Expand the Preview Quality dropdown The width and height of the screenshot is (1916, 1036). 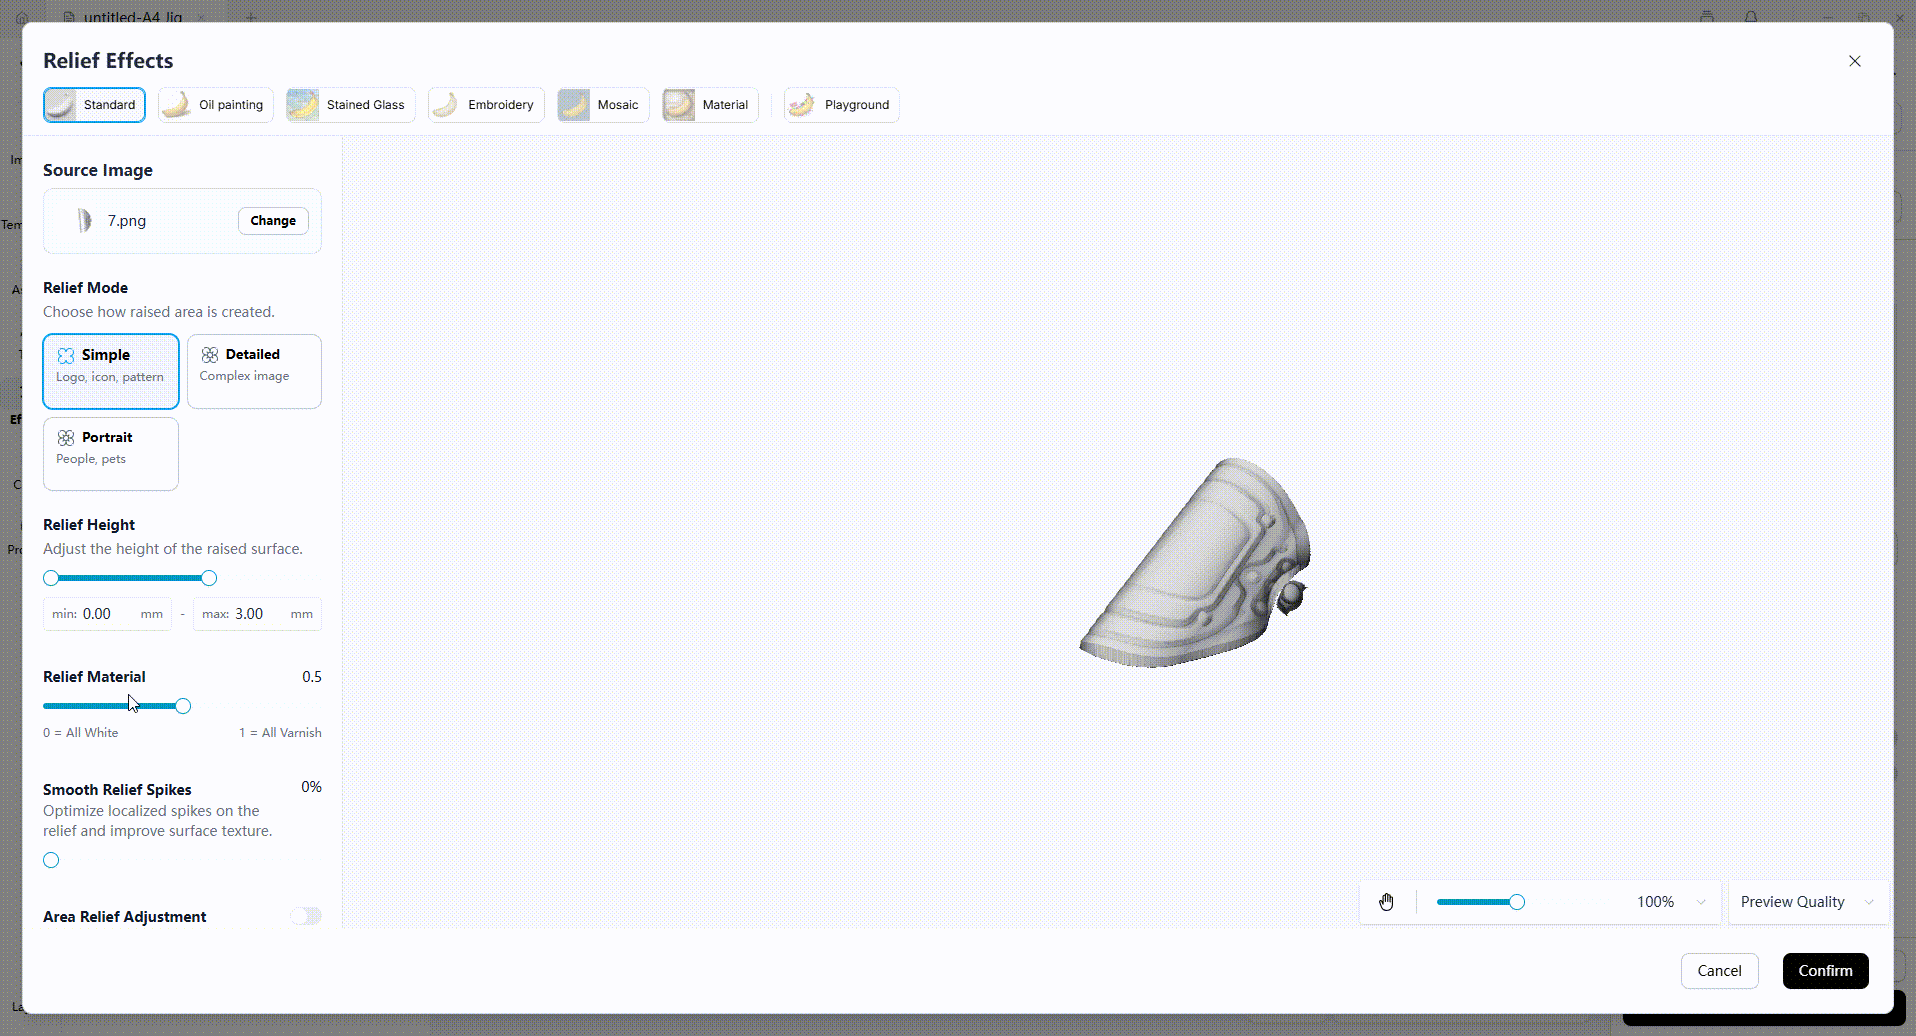pos(1808,902)
